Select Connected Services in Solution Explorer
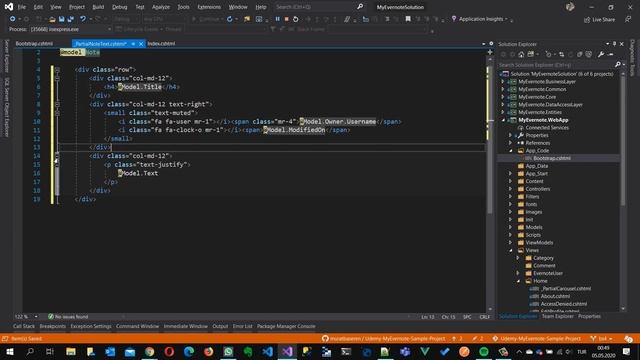This screenshot has width=640, height=360. (547, 128)
